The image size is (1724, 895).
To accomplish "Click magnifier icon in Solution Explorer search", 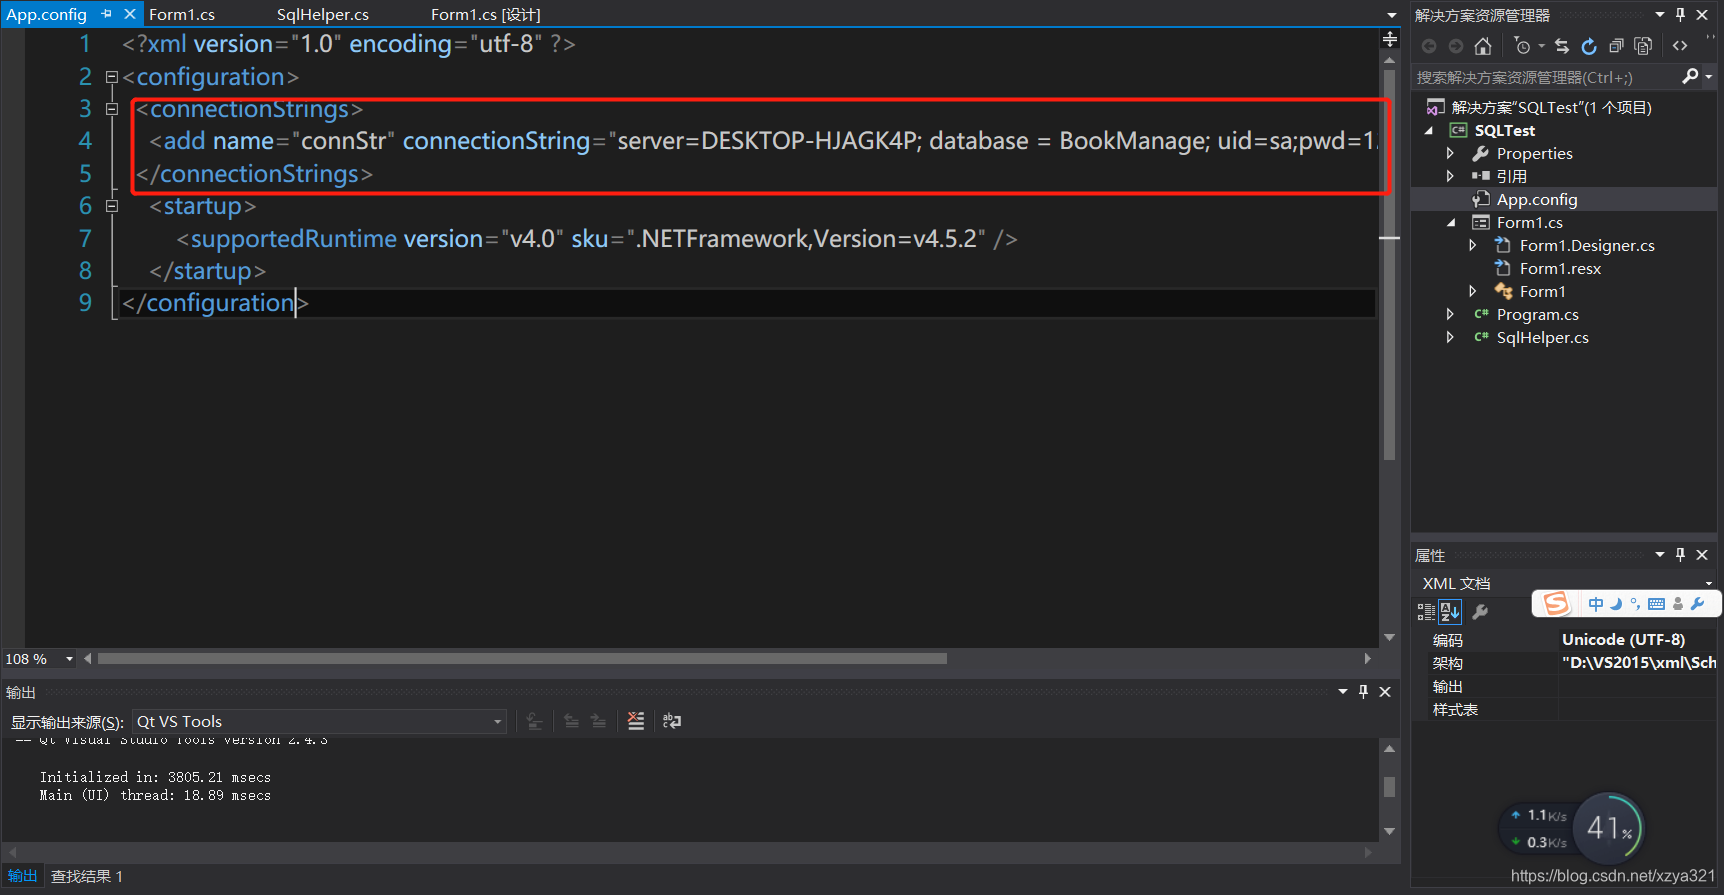I will click(x=1690, y=76).
